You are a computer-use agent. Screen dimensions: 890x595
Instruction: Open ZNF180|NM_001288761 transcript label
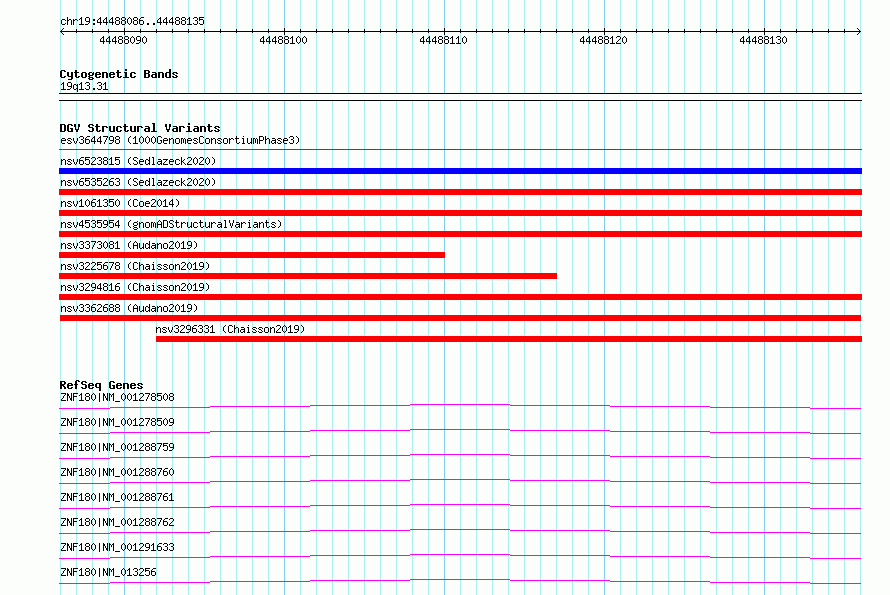click(x=117, y=497)
